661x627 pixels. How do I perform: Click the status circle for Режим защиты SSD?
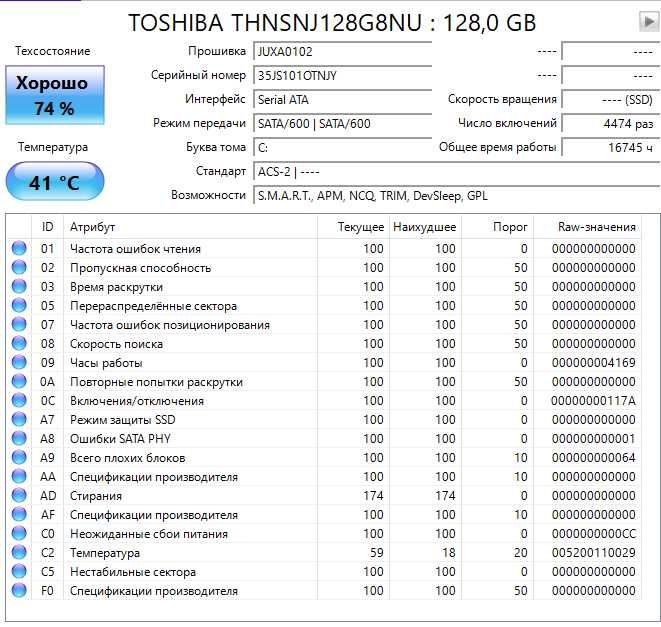(19, 419)
